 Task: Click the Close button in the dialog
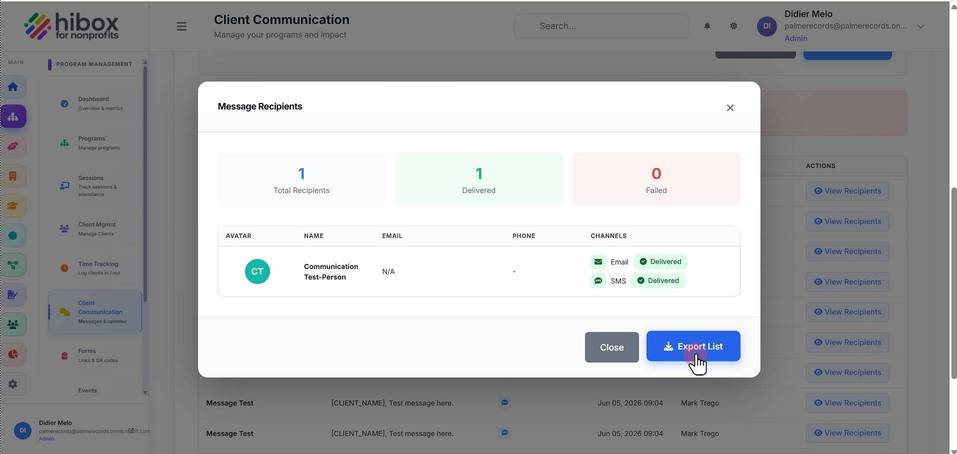[x=612, y=347]
